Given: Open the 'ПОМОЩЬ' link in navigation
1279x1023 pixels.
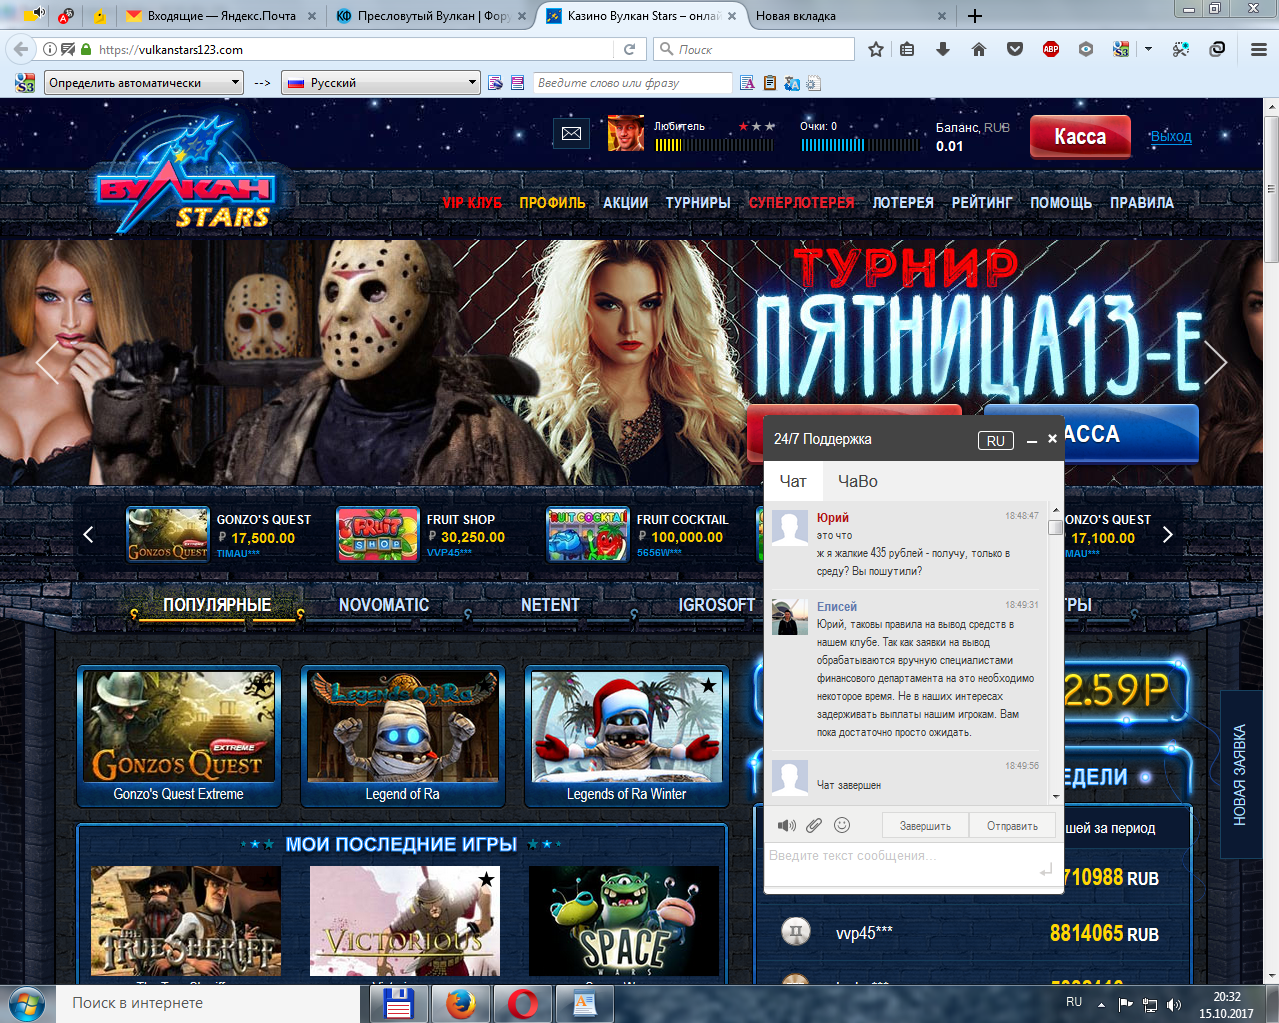Looking at the screenshot, I should pos(1061,203).
